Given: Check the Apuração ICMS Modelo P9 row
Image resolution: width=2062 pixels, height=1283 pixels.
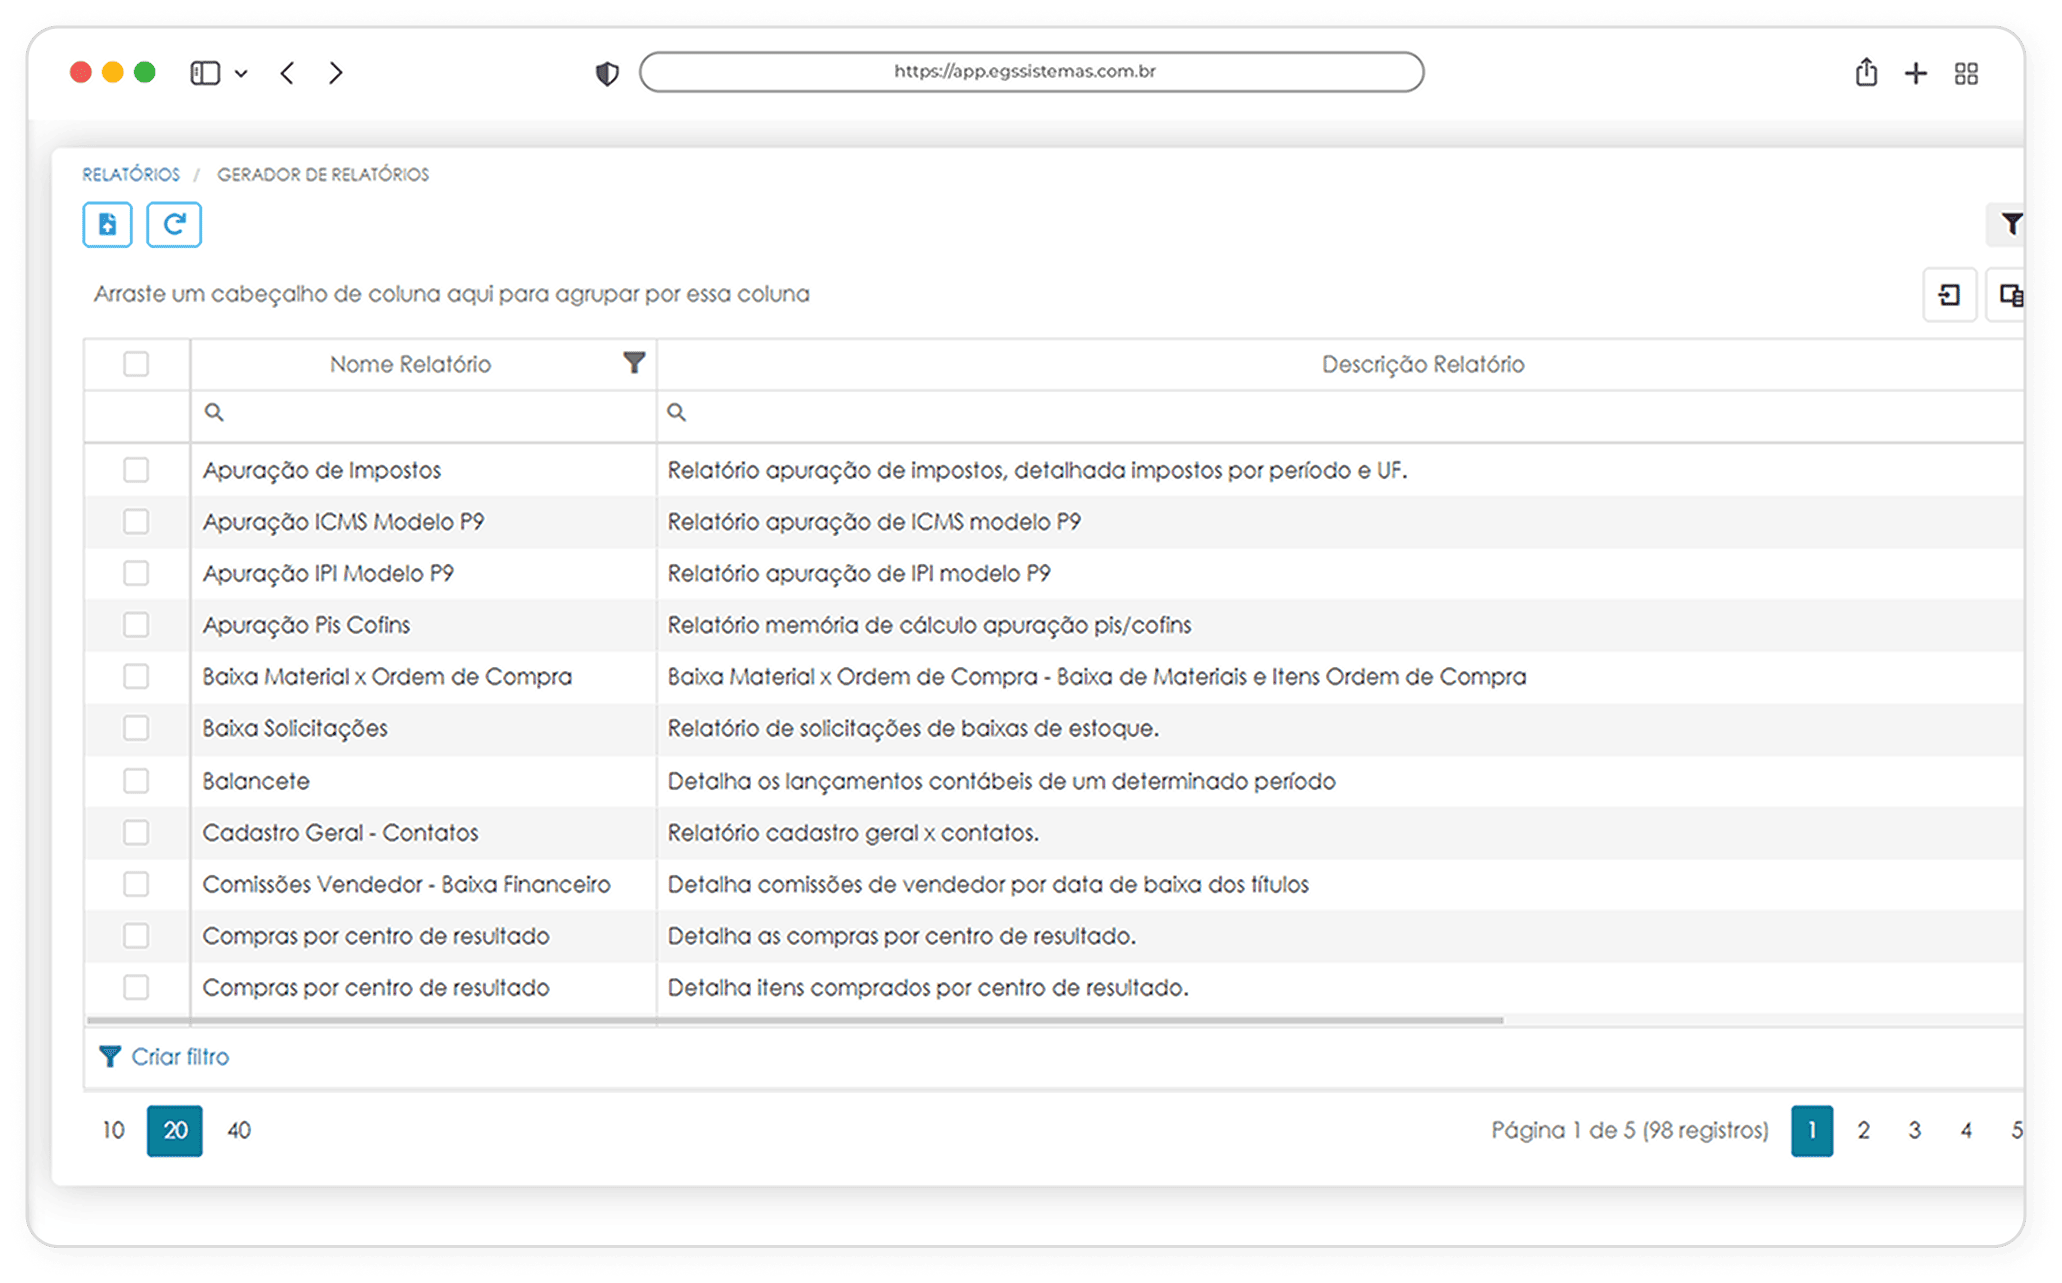Looking at the screenshot, I should [136, 522].
